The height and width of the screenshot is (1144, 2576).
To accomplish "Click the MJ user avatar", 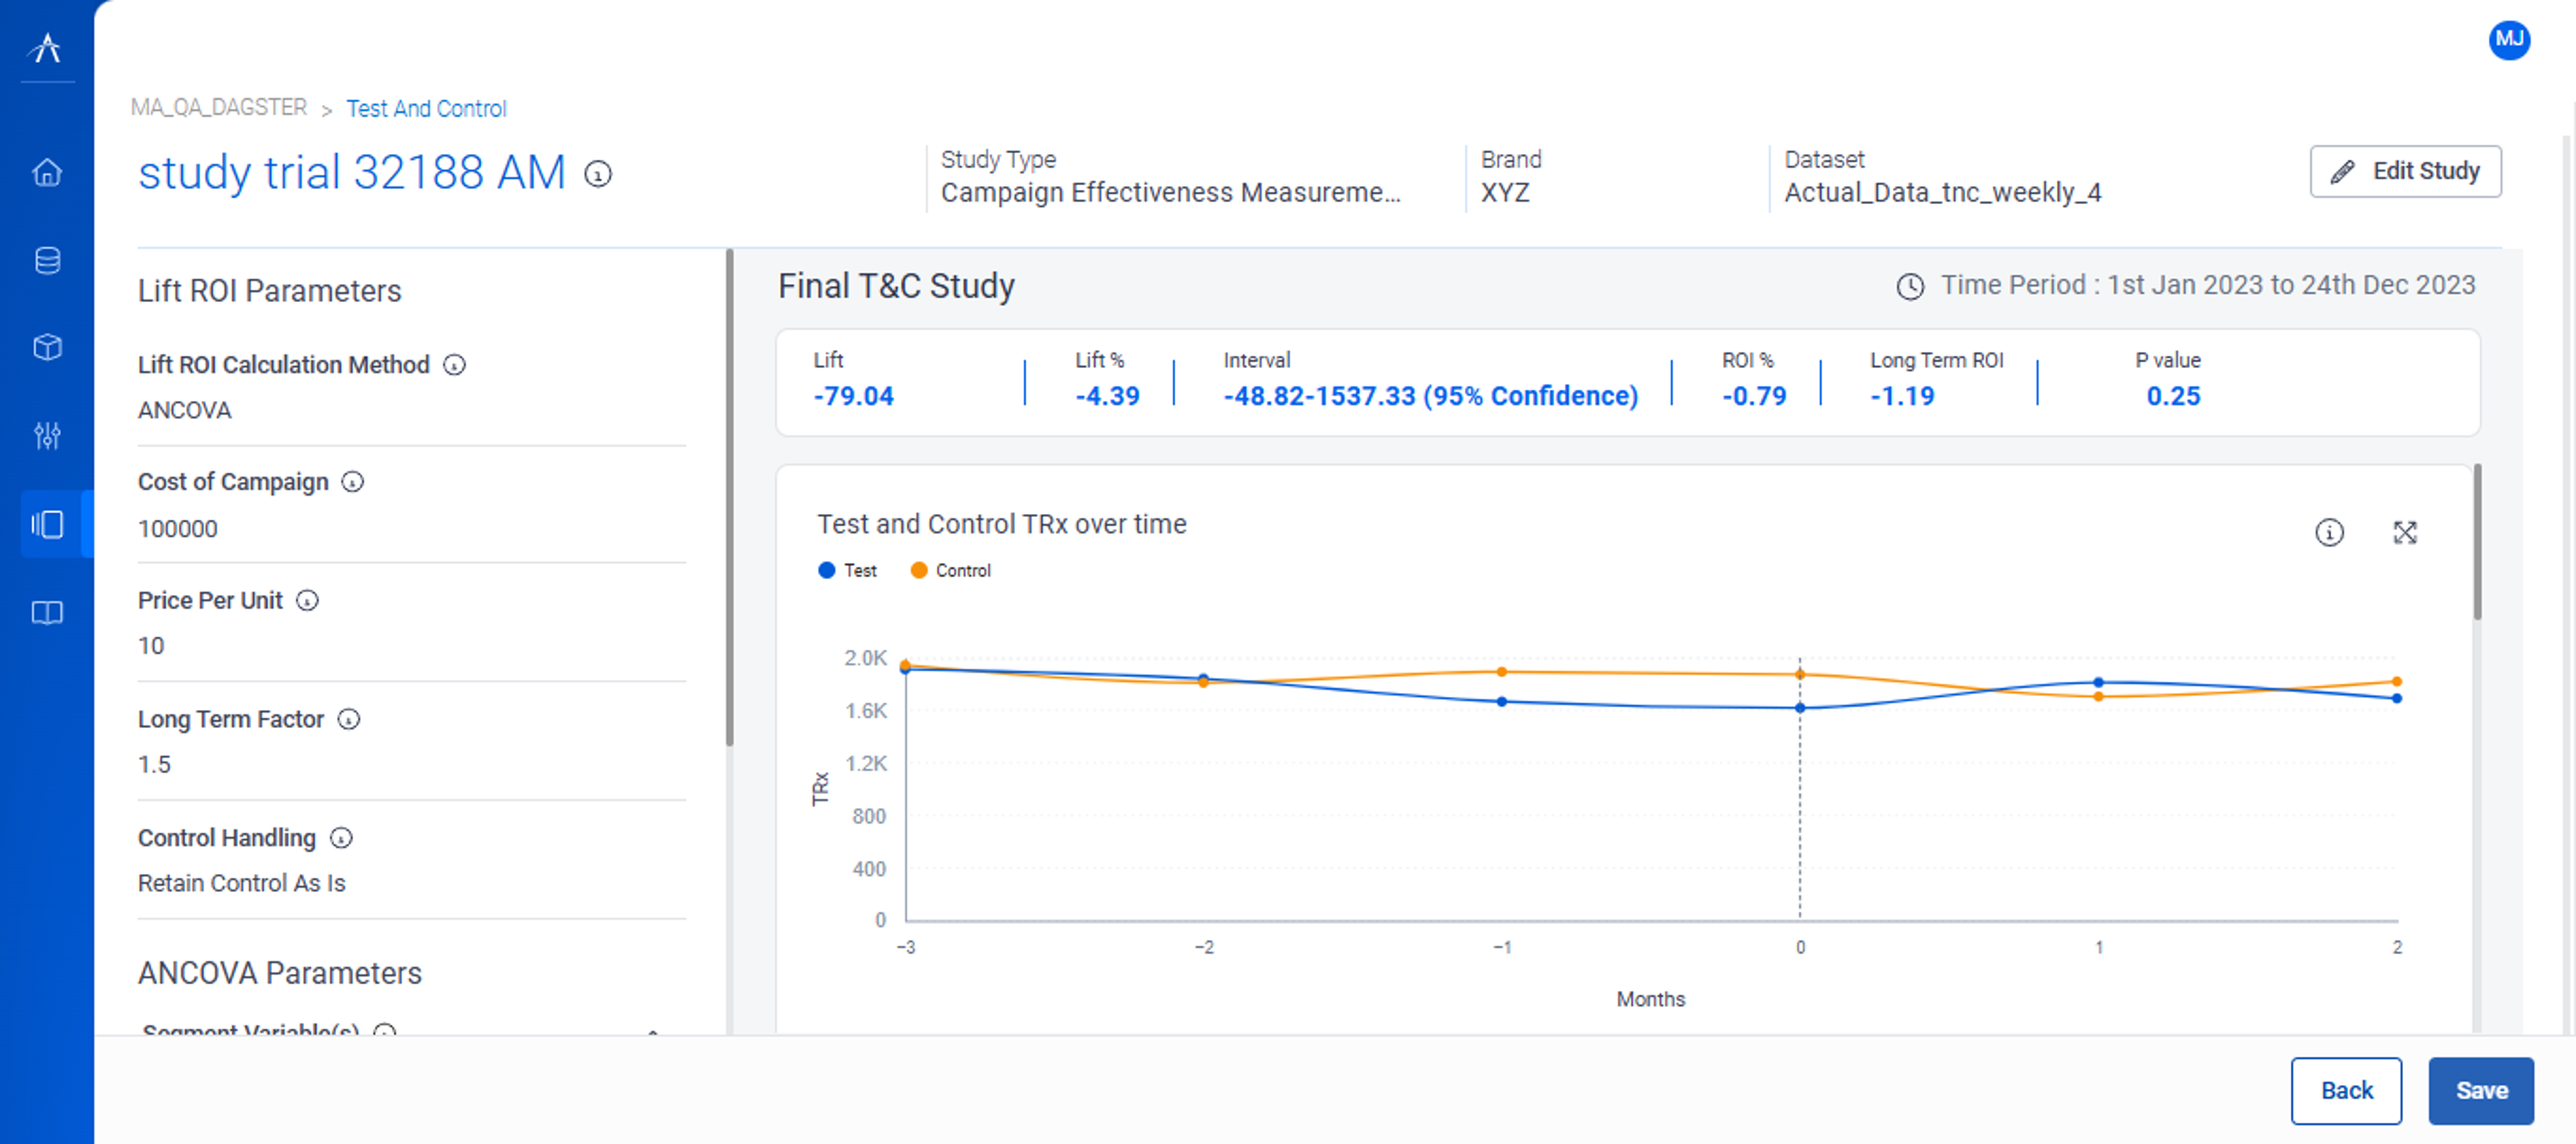I will [2508, 40].
